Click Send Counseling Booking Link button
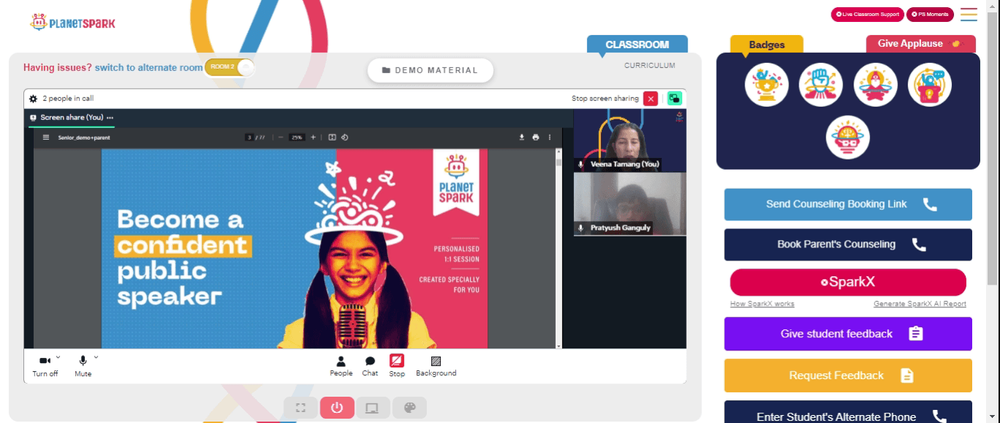 point(848,205)
